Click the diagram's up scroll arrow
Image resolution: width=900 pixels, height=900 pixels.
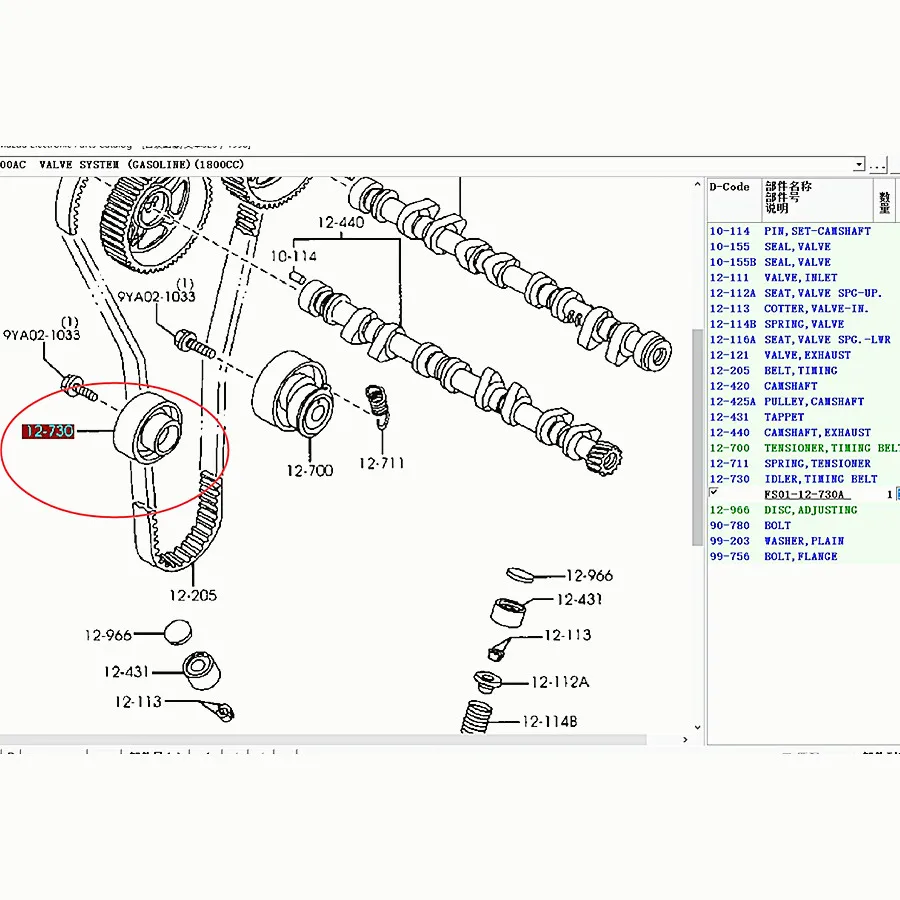coord(697,184)
